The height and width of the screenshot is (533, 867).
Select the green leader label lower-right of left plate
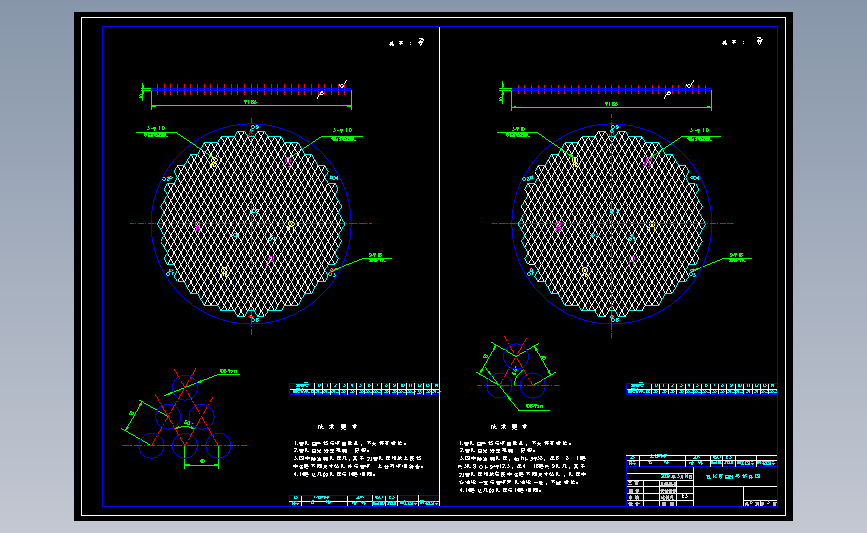(x=377, y=258)
